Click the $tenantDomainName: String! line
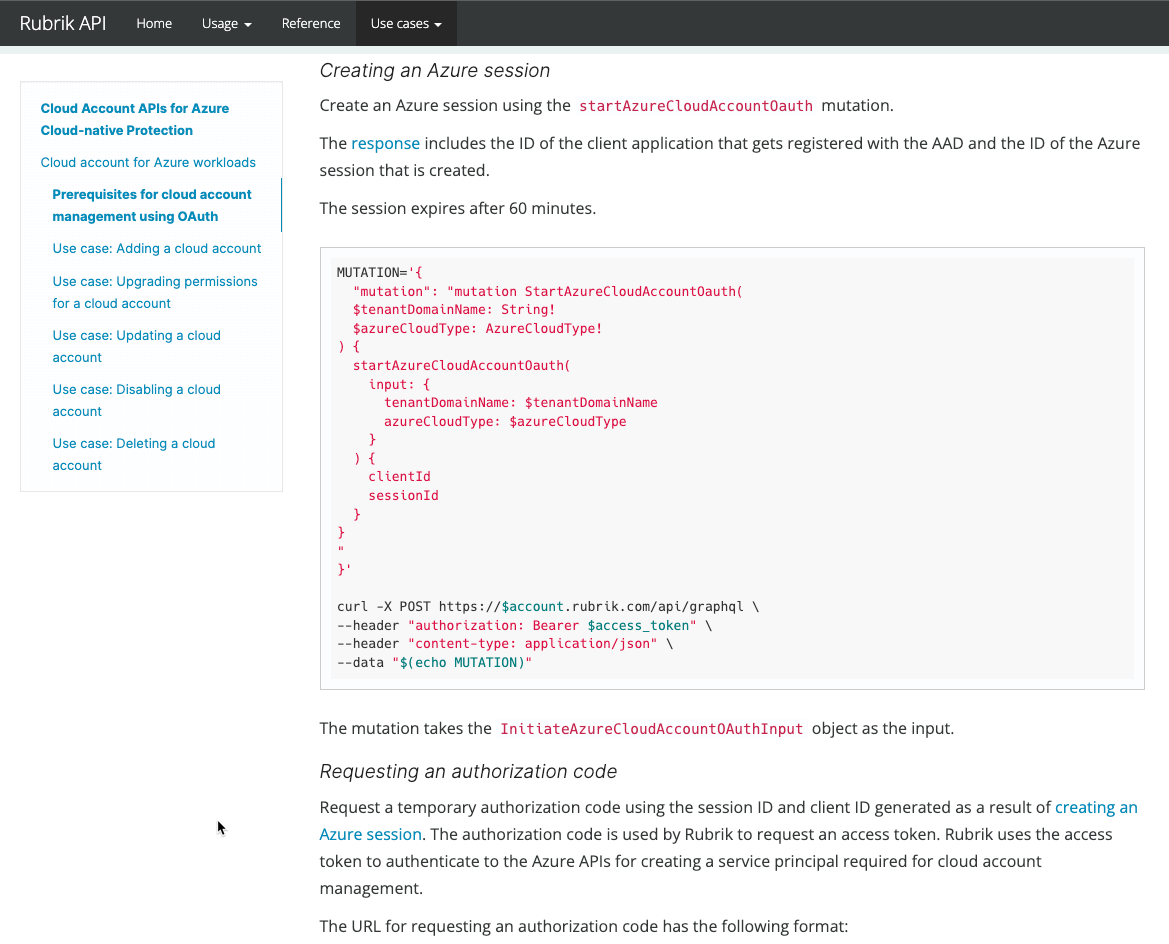1169x944 pixels. (454, 309)
